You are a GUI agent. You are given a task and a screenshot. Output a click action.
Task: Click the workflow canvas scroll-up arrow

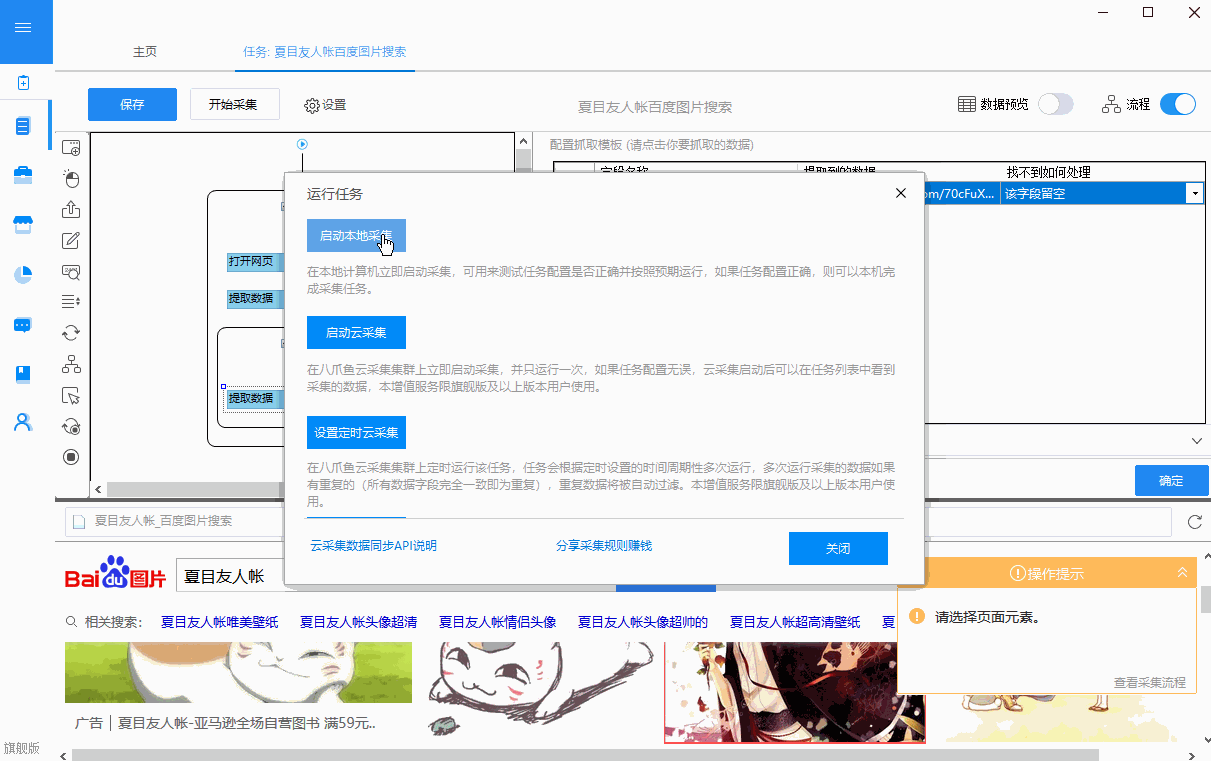click(523, 142)
